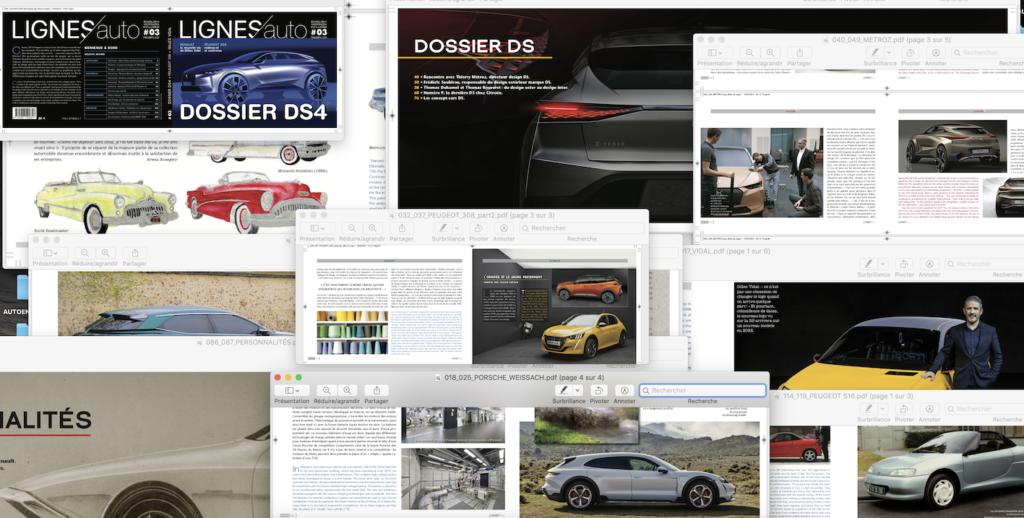Toggle Surbrillance highlighter in Peugeot 308 window

(443, 228)
